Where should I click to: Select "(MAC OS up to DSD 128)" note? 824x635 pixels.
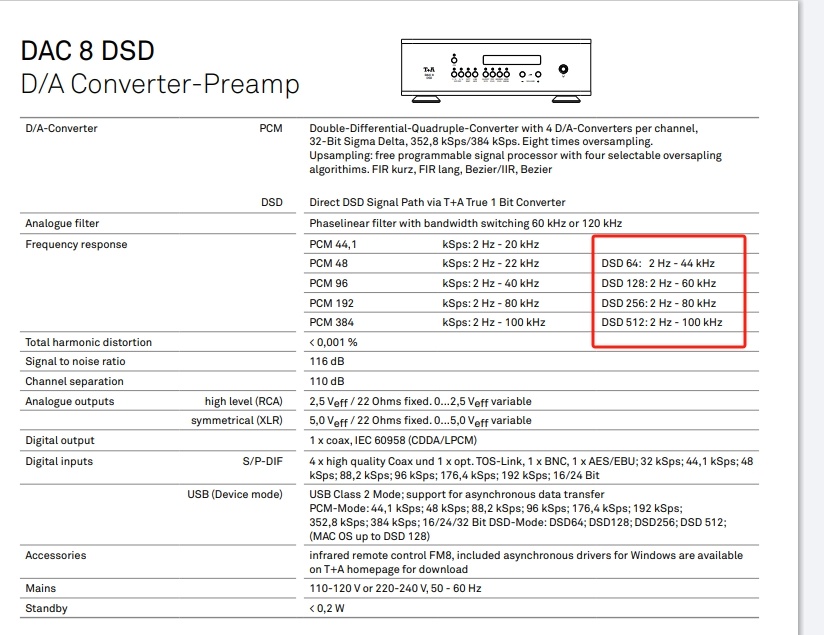pos(369,537)
